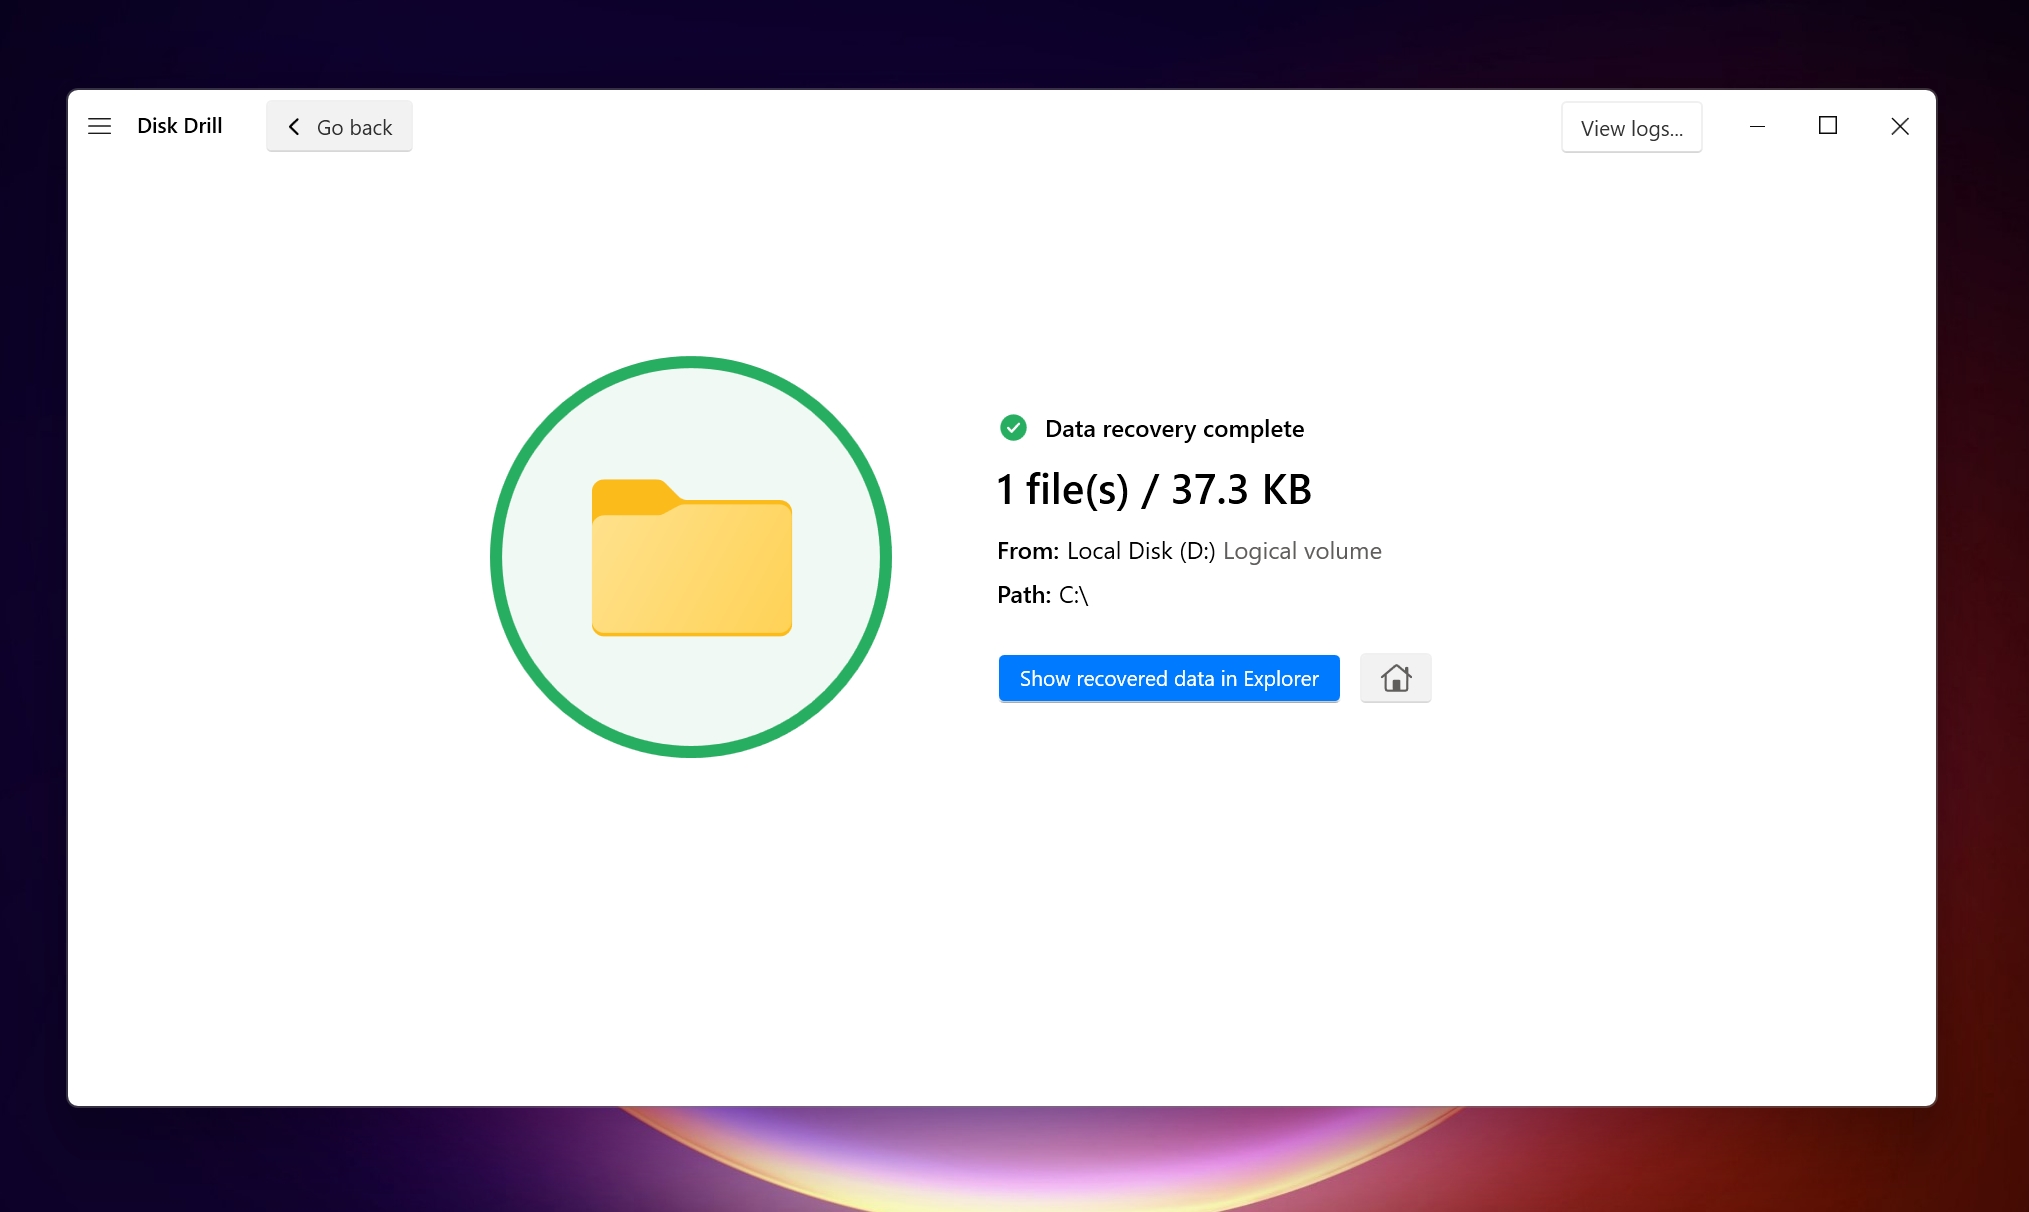Image resolution: width=2029 pixels, height=1212 pixels.
Task: Click the green data recovery complete checkmark icon
Action: pyautogui.click(x=1012, y=427)
